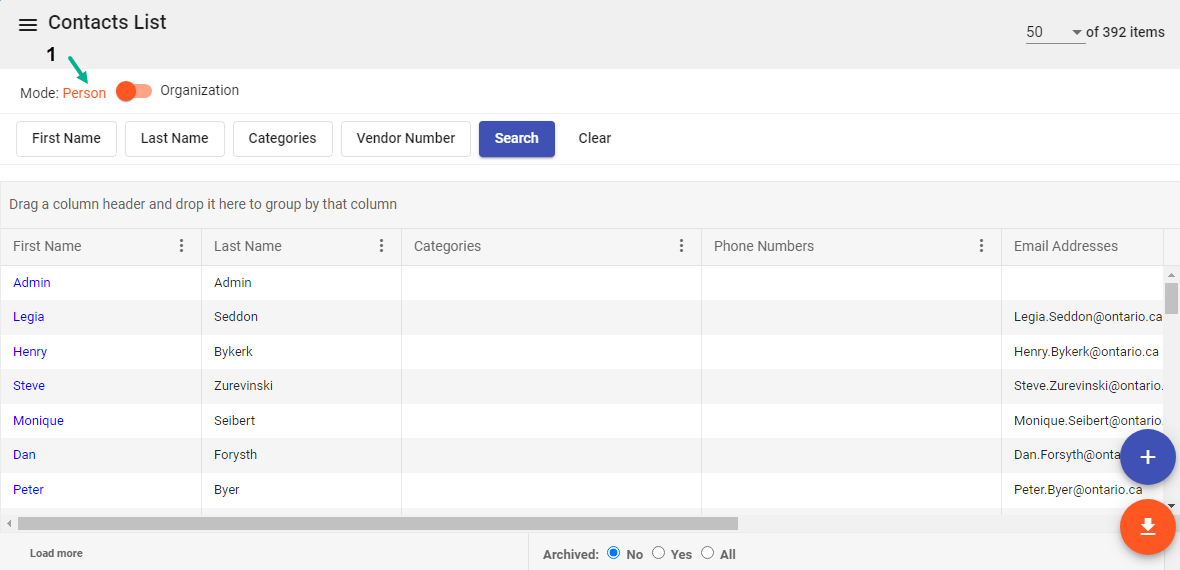Click the orange download export button
This screenshot has width=1180, height=570.
[x=1147, y=526]
